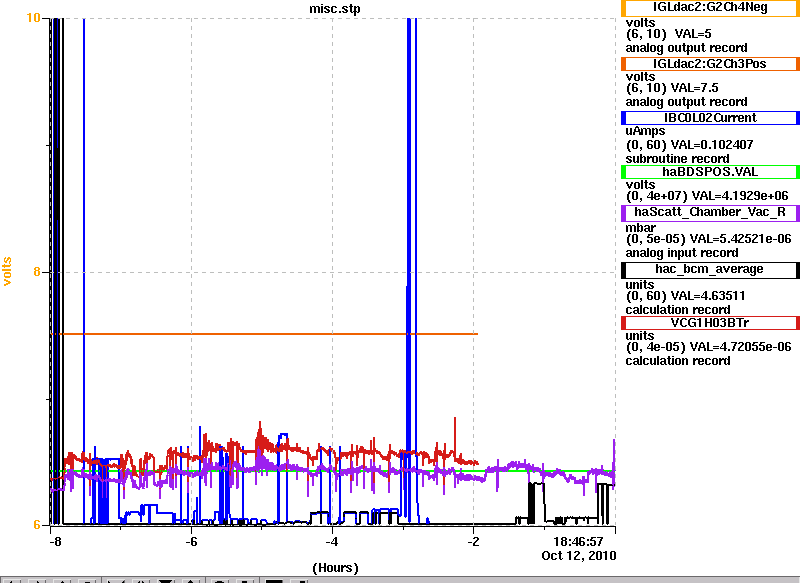Screen dimensions: 800x583
Task: Click analog output record under IGLdac2:G2Ch4Neg
Action: (687, 48)
